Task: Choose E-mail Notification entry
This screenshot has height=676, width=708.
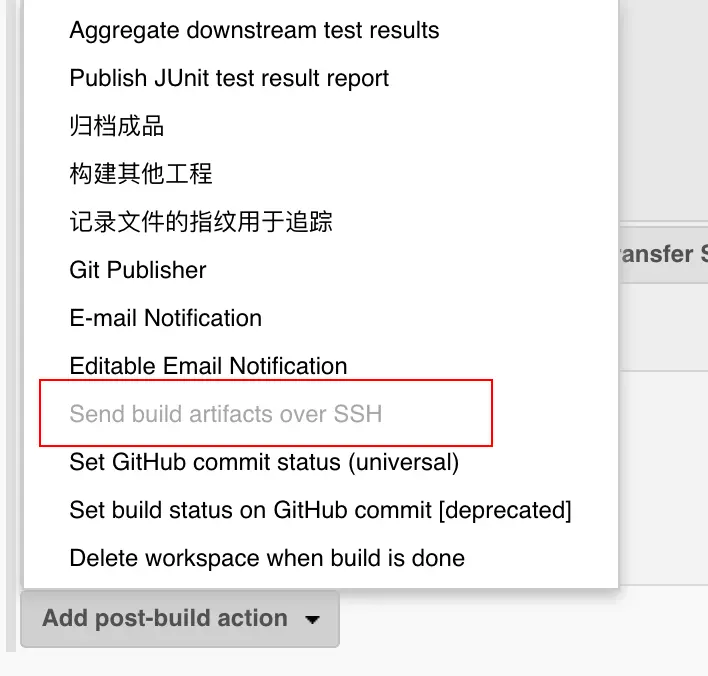Action: coord(165,318)
